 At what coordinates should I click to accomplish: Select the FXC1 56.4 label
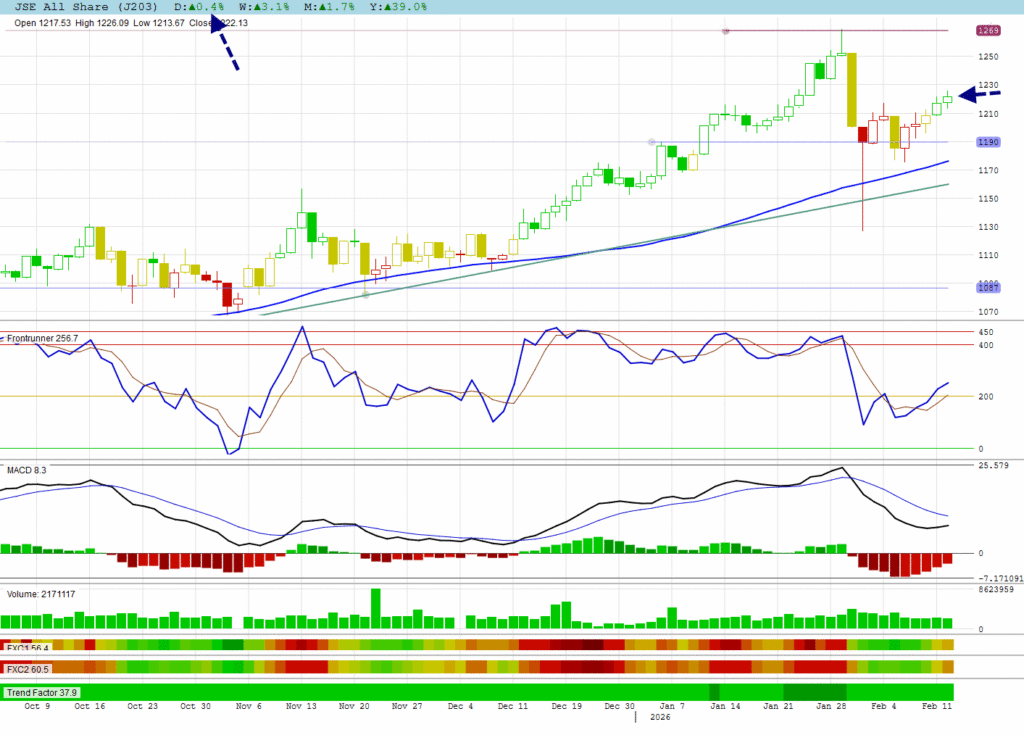pos(28,648)
